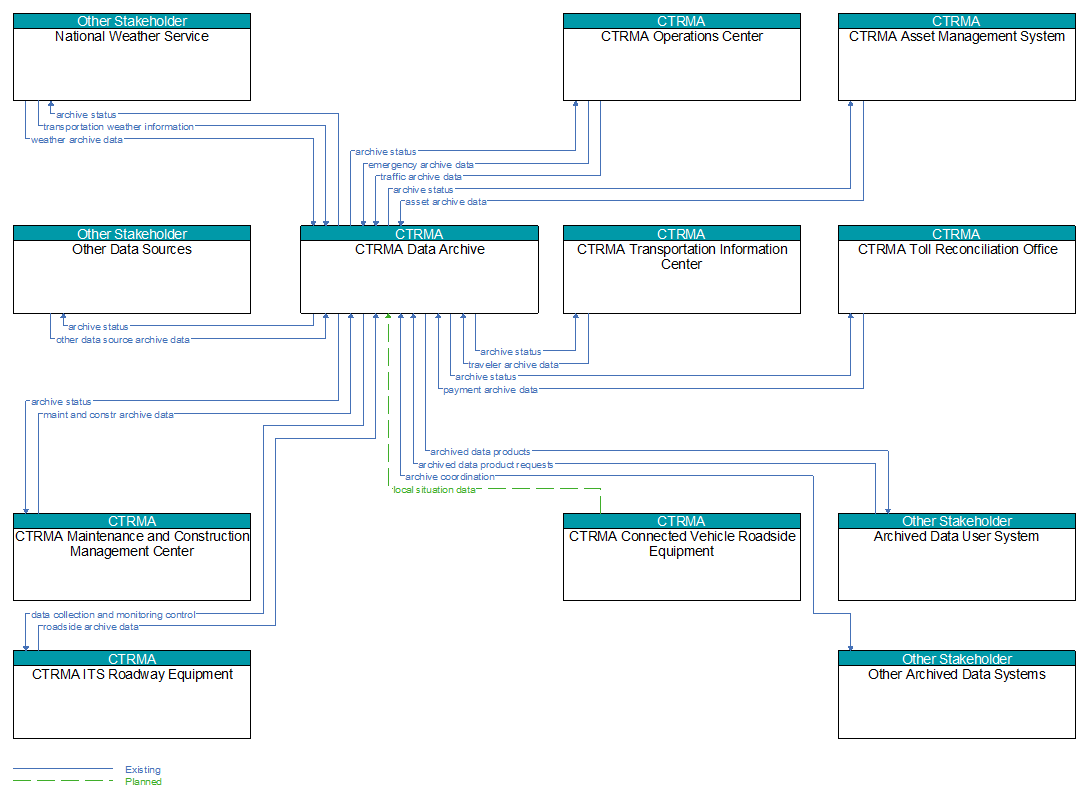
Task: Click 'transportation weather information' flow label
Action: coord(118,127)
